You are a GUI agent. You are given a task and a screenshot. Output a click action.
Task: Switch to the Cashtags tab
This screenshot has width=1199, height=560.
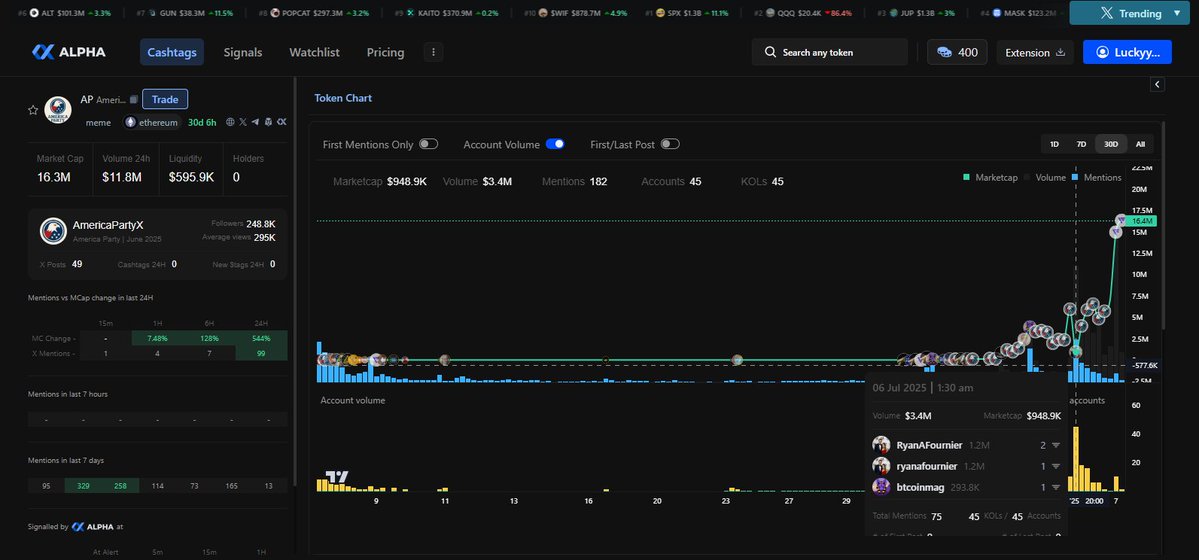pyautogui.click(x=172, y=52)
